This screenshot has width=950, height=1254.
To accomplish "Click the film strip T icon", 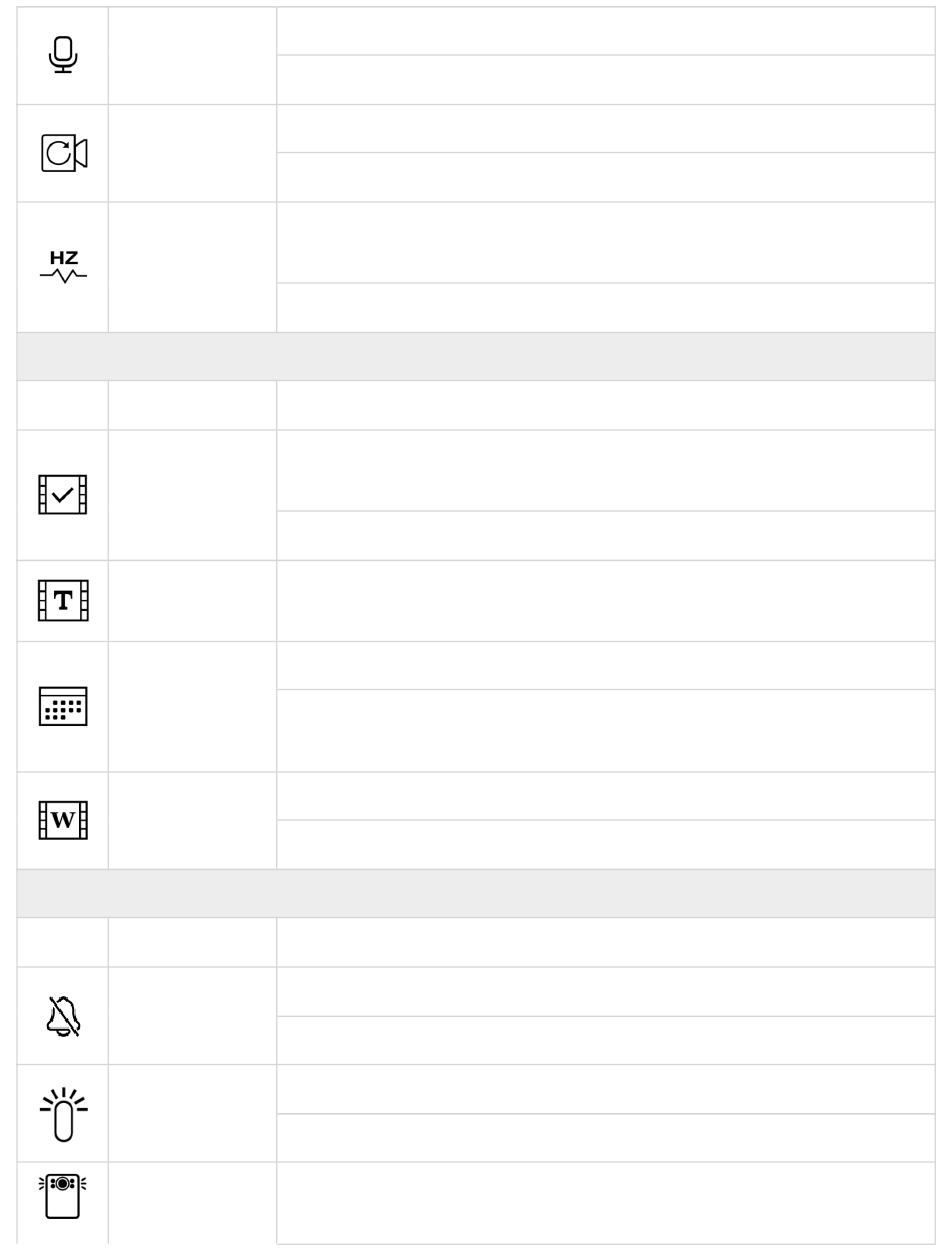I will click(x=63, y=601).
